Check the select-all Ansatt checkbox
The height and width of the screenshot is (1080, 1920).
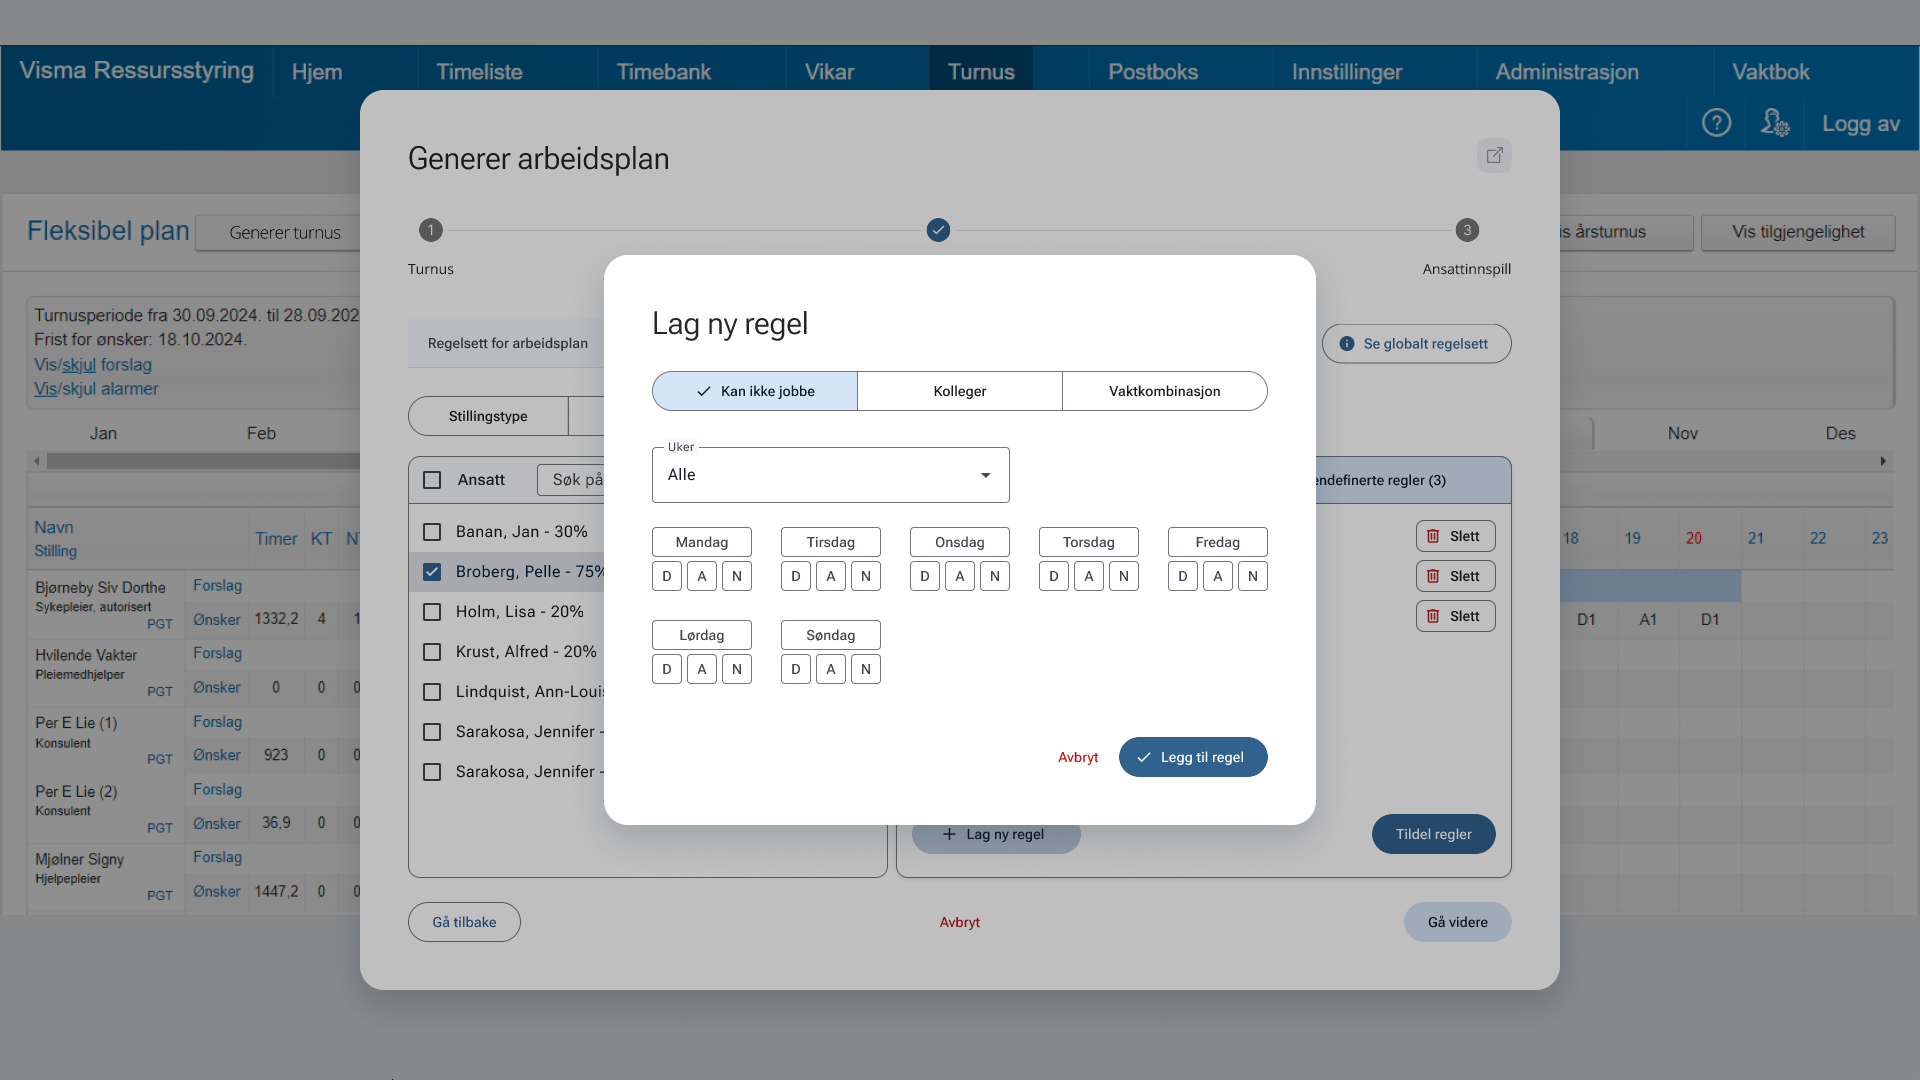pyautogui.click(x=432, y=480)
